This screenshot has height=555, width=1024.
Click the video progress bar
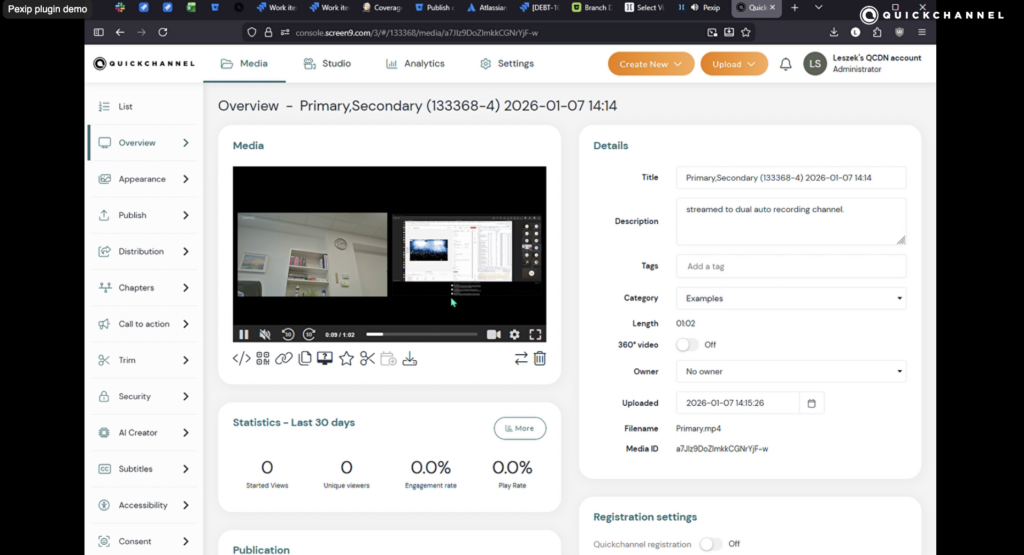pyautogui.click(x=421, y=334)
